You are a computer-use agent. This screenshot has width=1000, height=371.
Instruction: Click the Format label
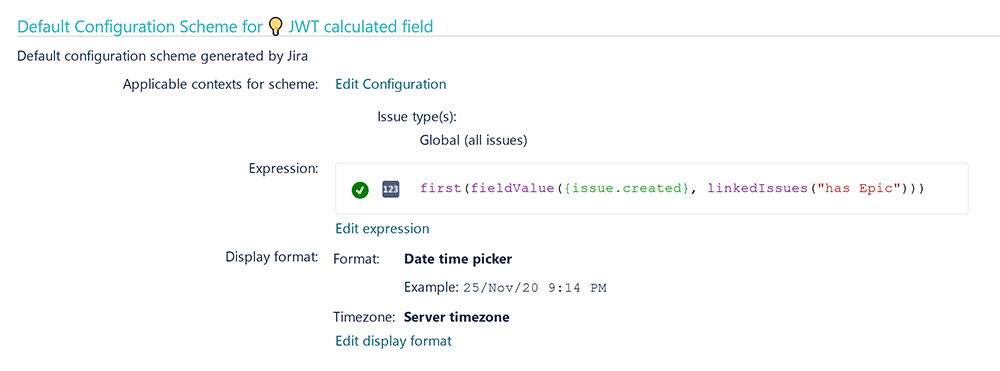(x=357, y=259)
